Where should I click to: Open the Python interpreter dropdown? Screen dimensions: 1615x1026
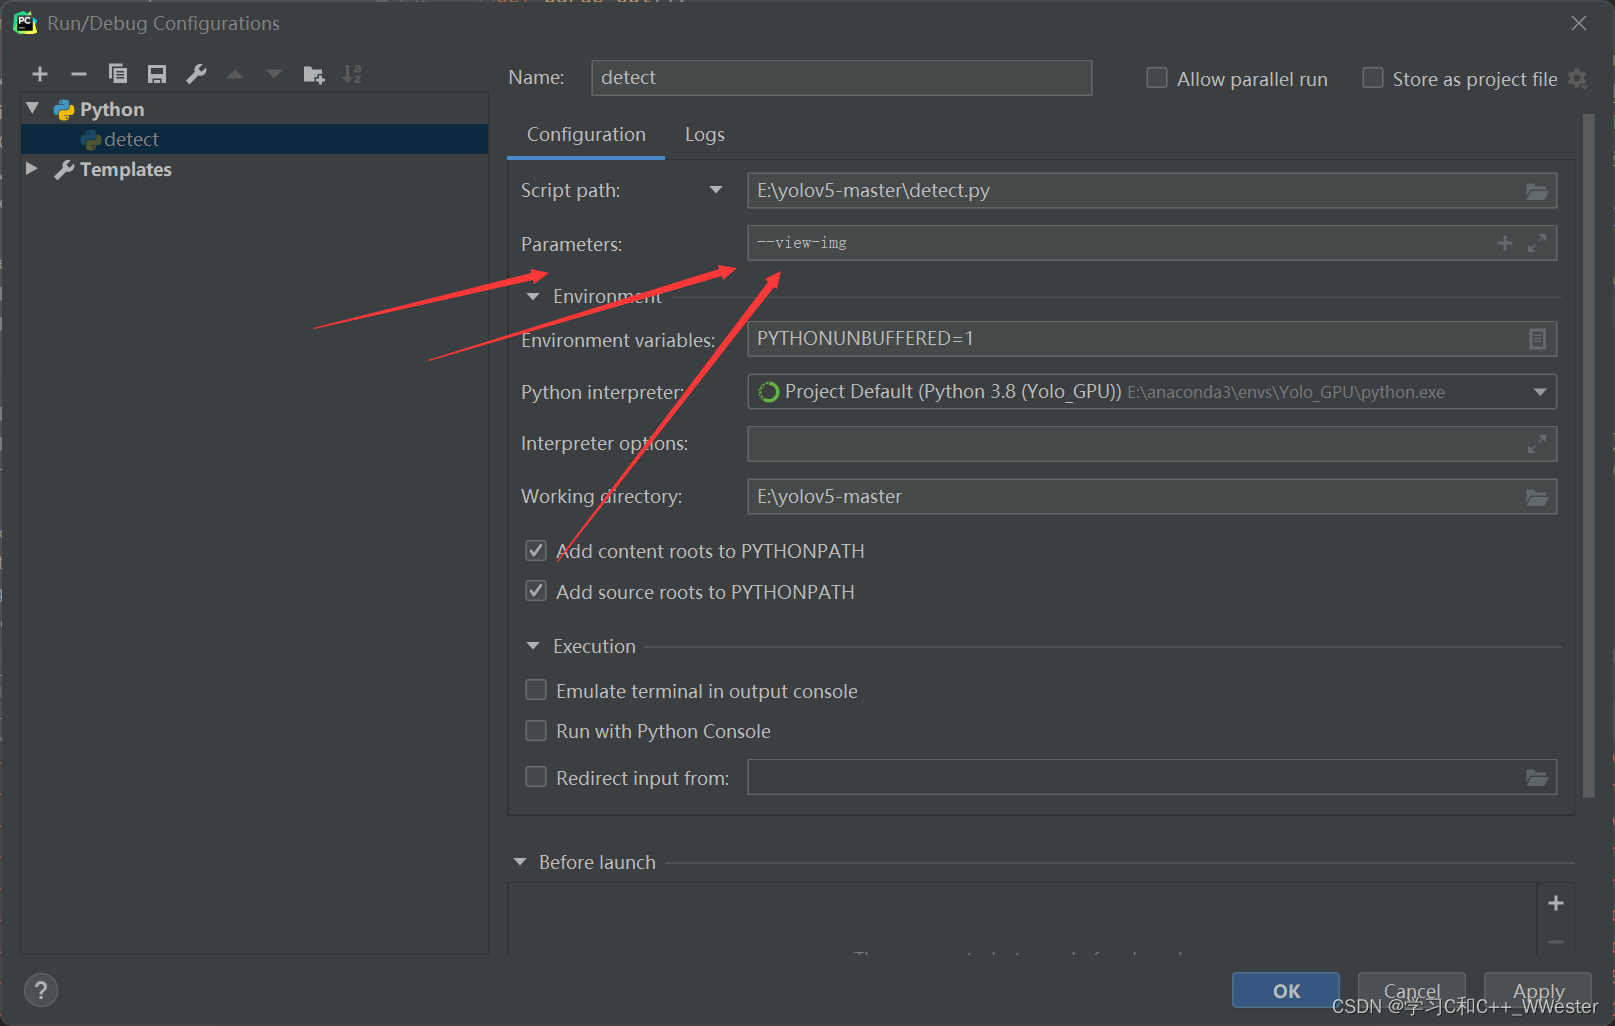pyautogui.click(x=1540, y=392)
